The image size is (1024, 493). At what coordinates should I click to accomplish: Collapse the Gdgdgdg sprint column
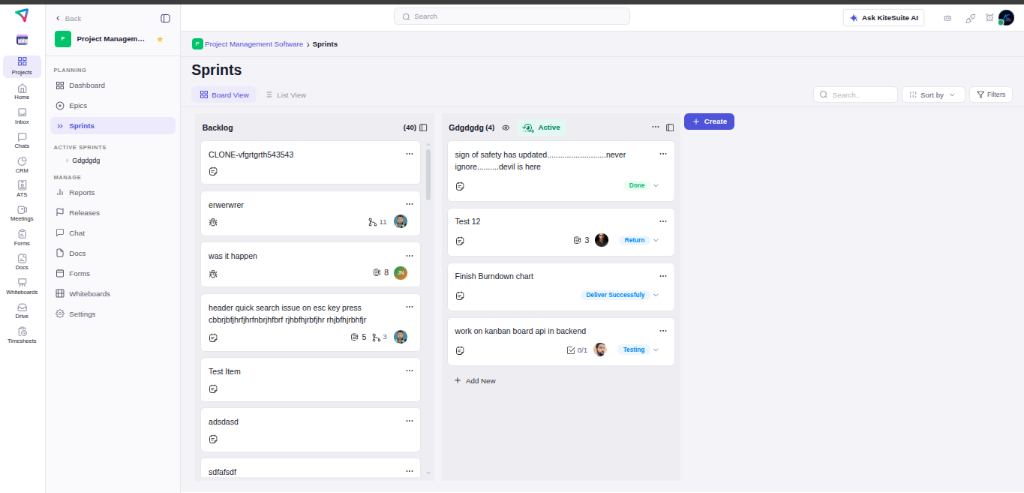670,128
